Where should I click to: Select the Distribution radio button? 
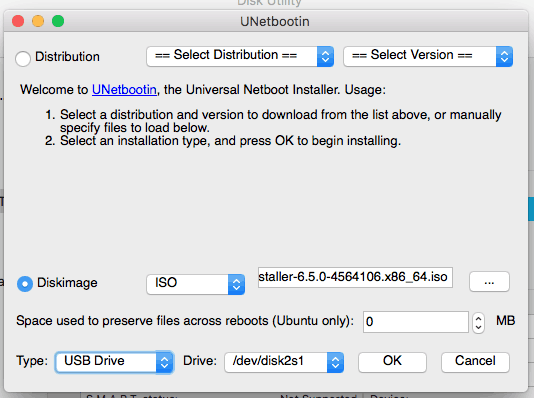point(23,58)
